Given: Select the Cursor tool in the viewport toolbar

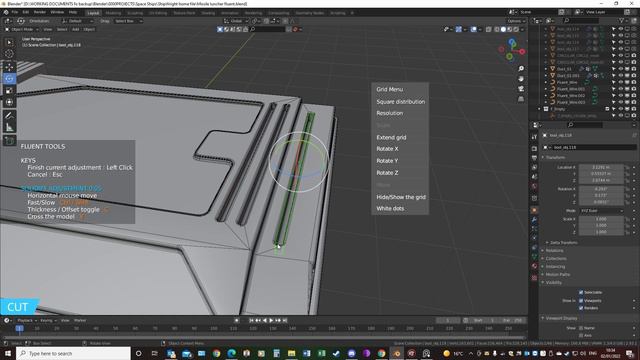Looking at the screenshot, I should pyautogui.click(x=9, y=53).
